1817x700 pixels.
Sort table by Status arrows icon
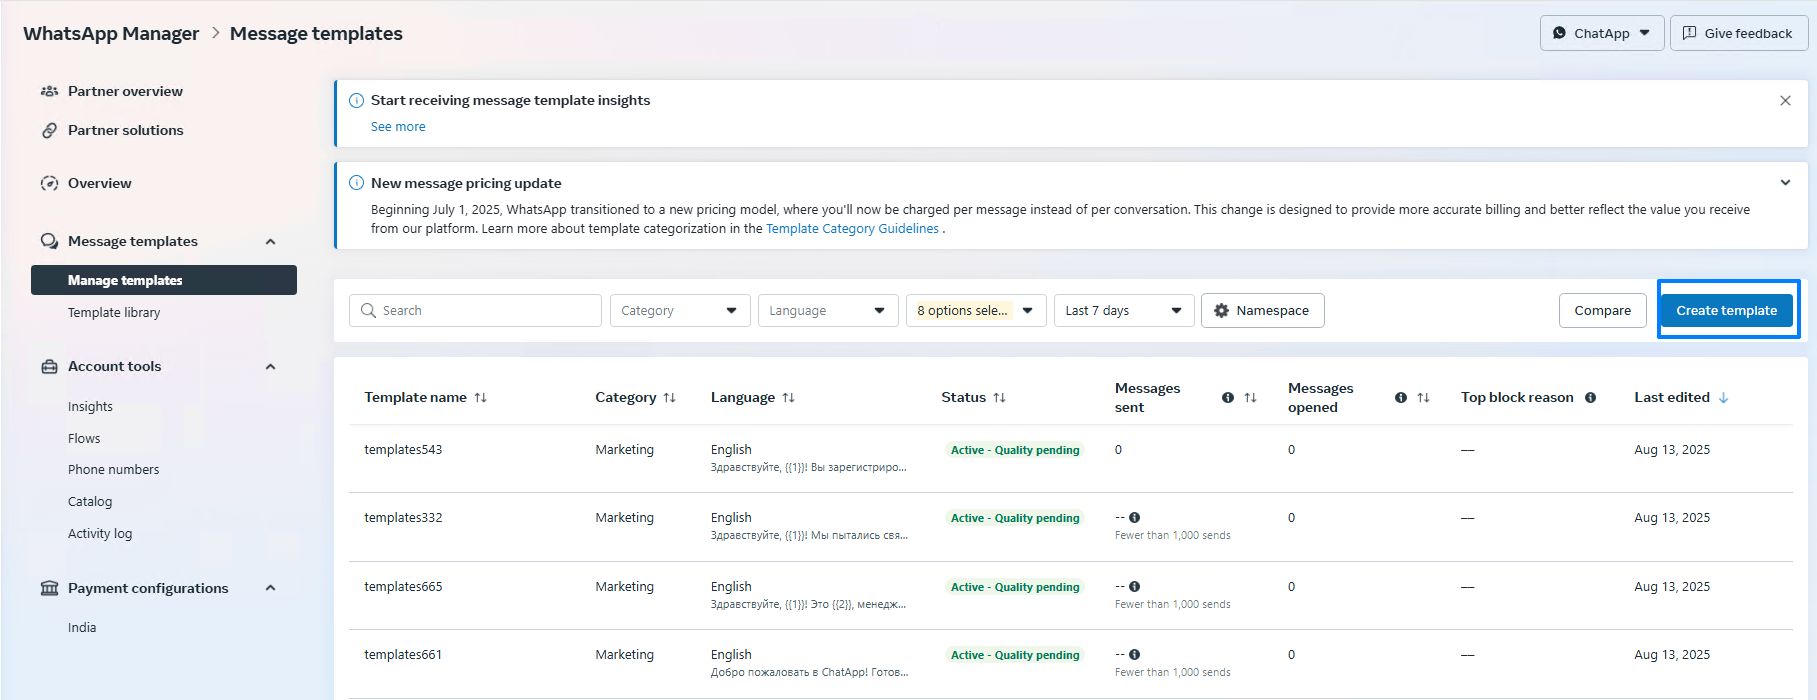pyautogui.click(x=999, y=398)
